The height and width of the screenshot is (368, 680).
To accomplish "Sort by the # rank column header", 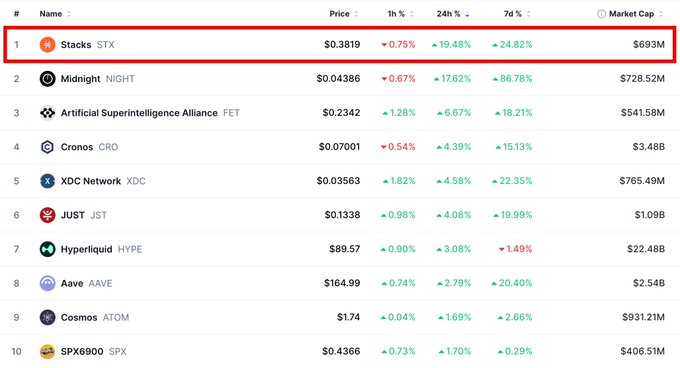I will 16,14.
